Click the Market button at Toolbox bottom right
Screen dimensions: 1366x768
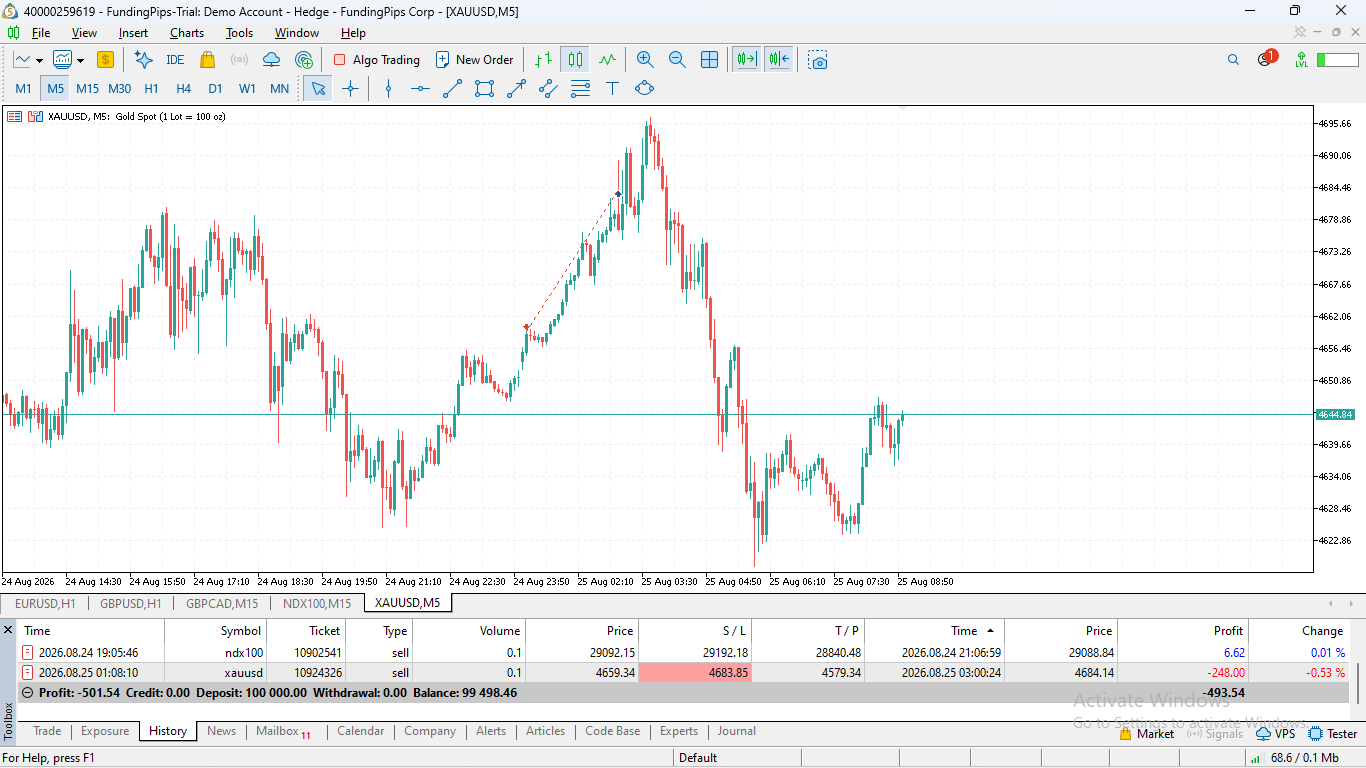tap(1147, 734)
